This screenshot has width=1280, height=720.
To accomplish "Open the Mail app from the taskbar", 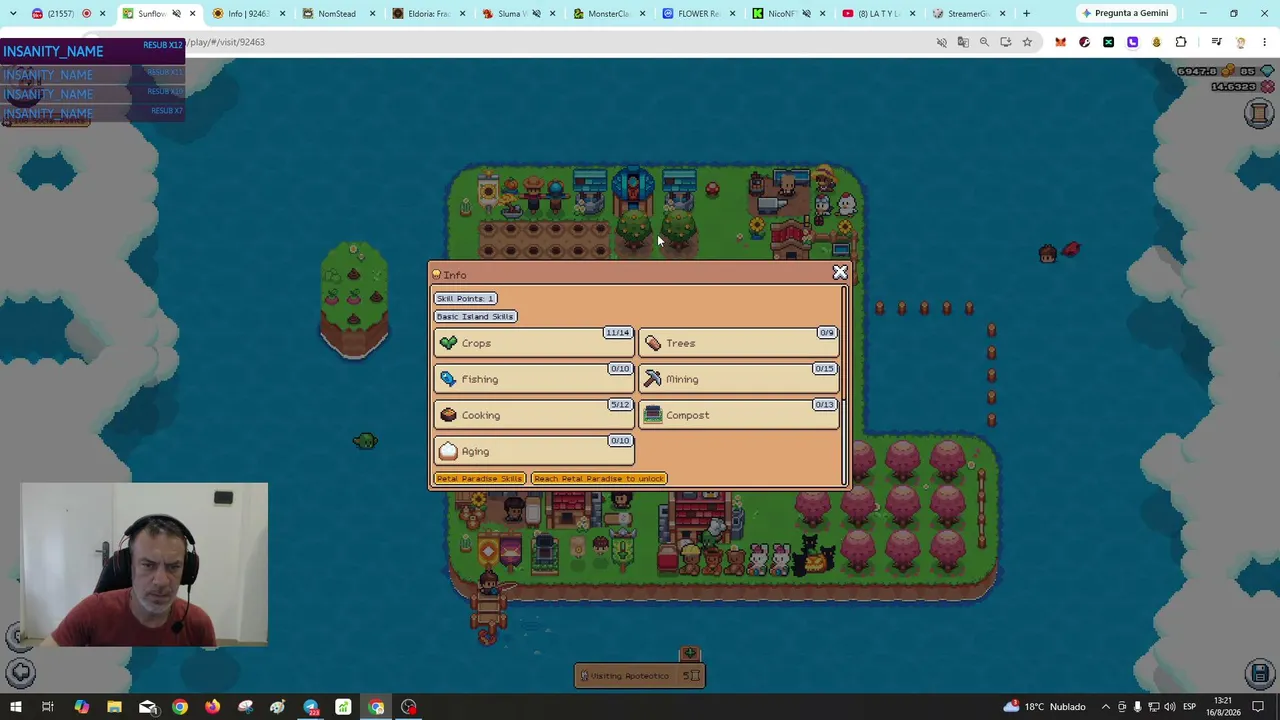I will click(147, 707).
